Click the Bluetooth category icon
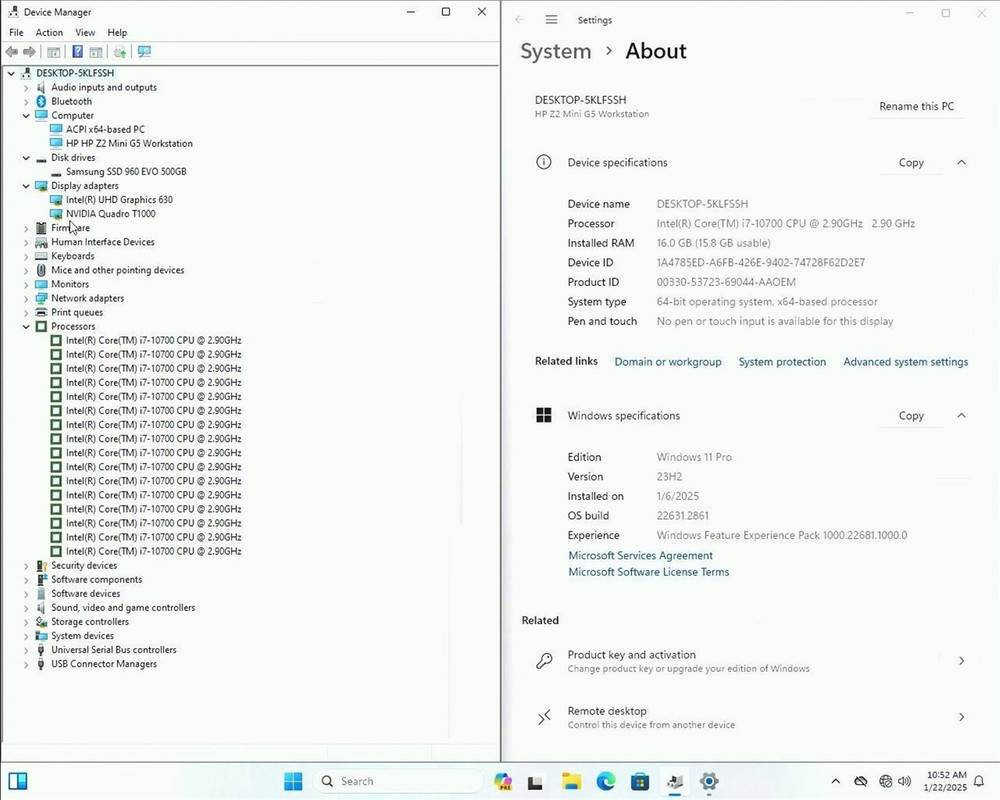Image resolution: width=1000 pixels, height=800 pixels. coord(41,101)
